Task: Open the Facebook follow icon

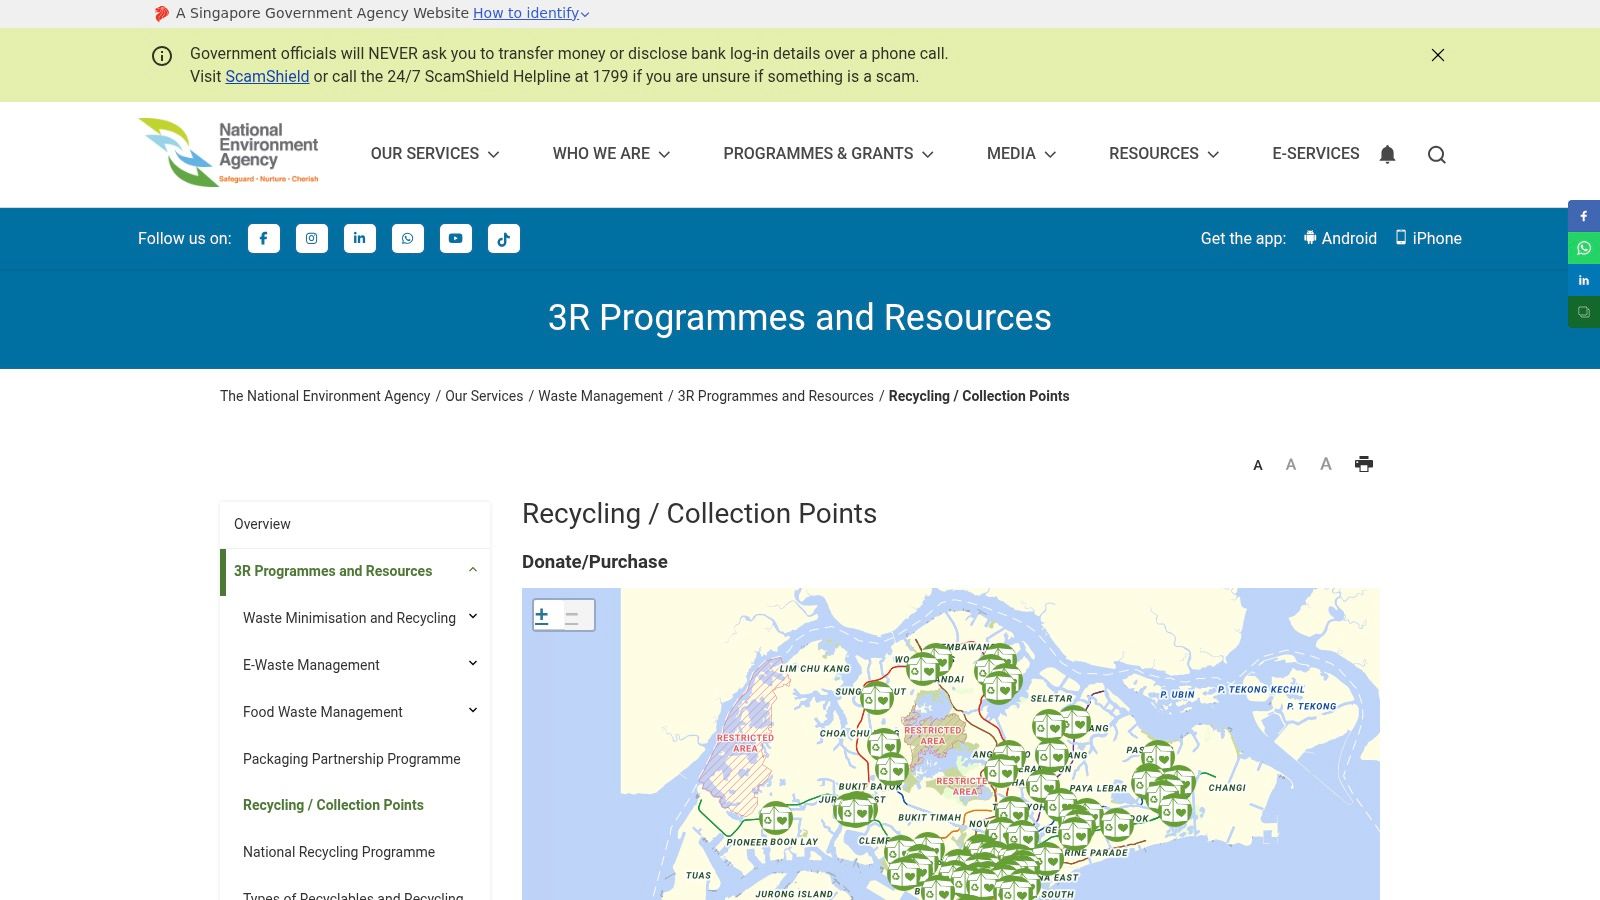Action: coord(264,238)
